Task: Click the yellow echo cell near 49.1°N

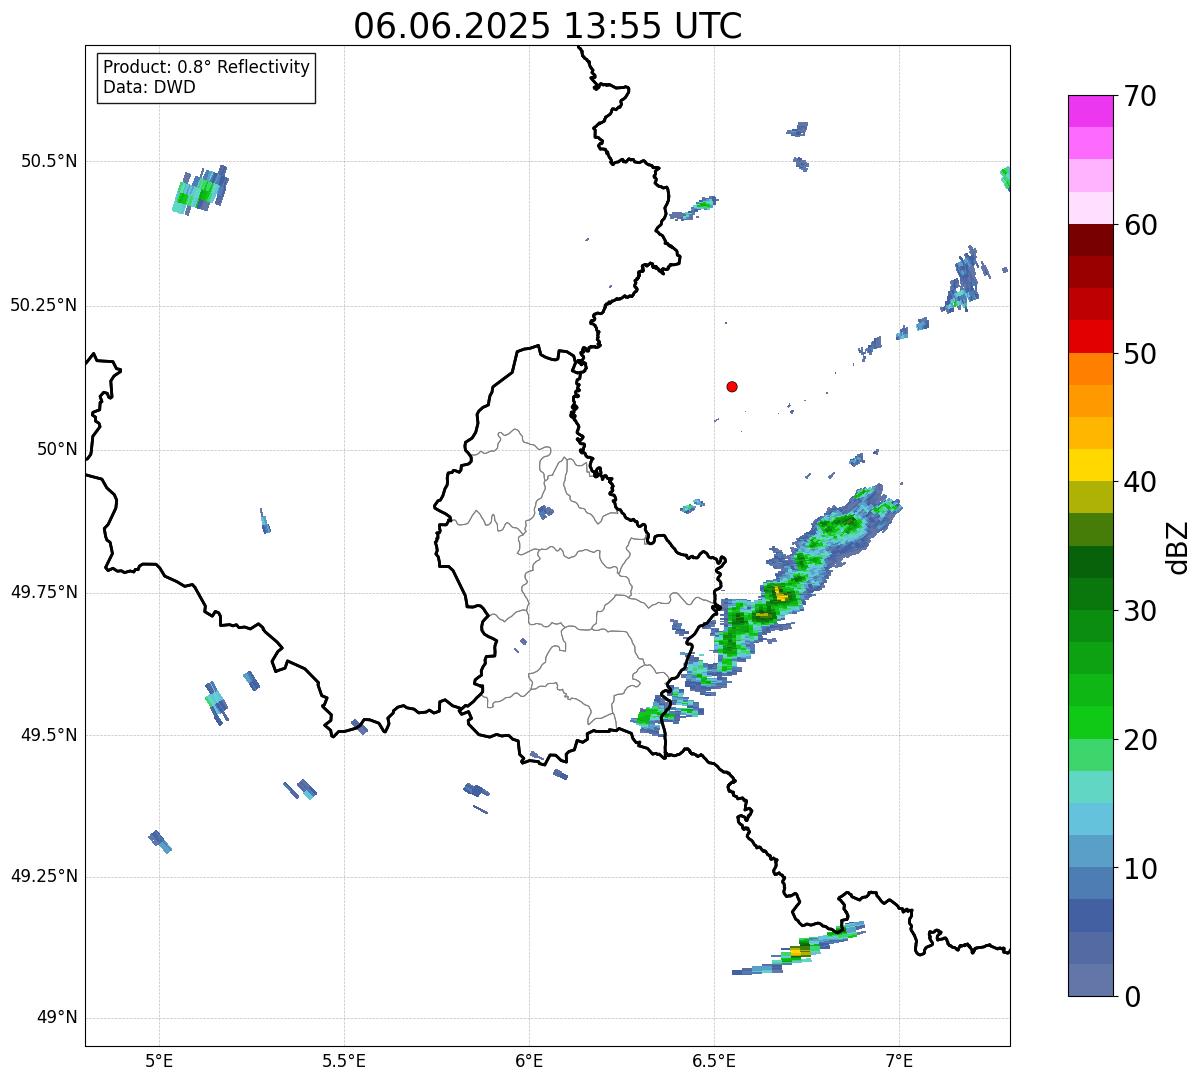Action: (x=800, y=951)
